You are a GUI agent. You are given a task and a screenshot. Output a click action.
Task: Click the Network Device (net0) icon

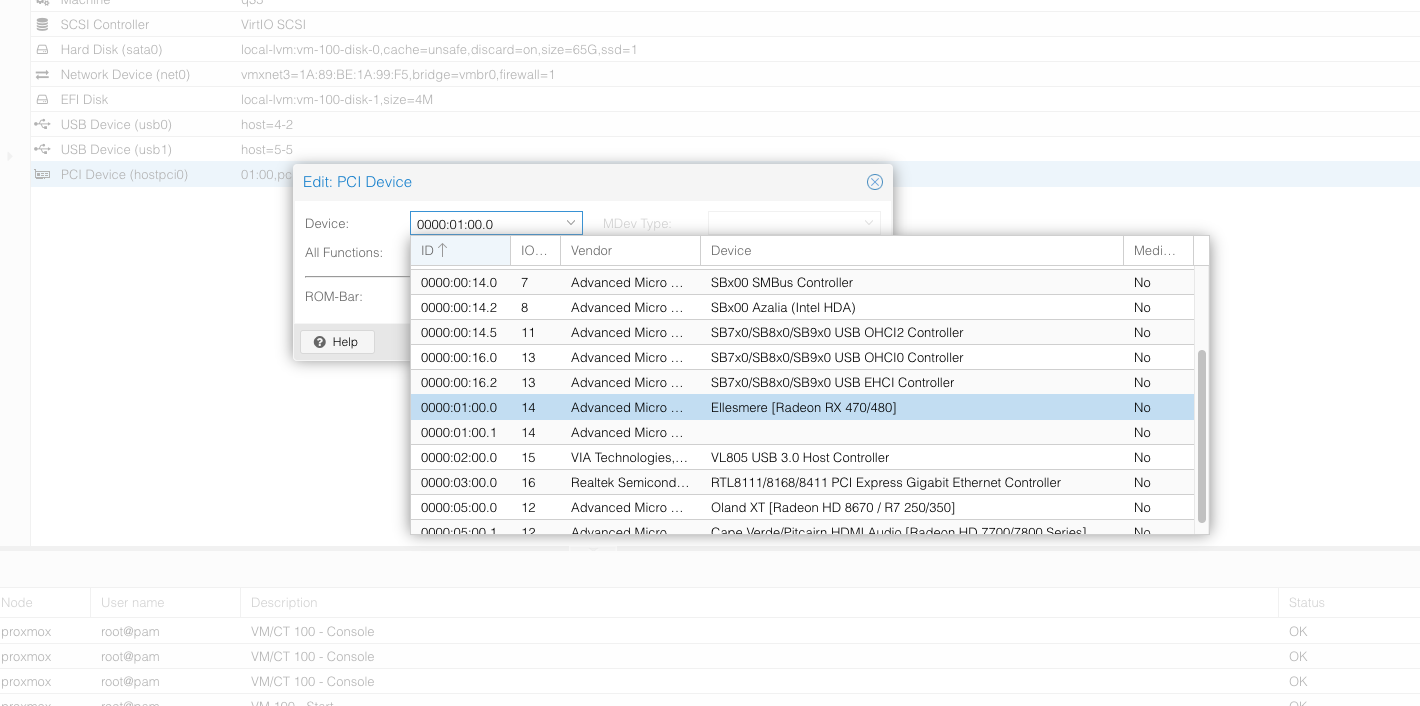42,75
